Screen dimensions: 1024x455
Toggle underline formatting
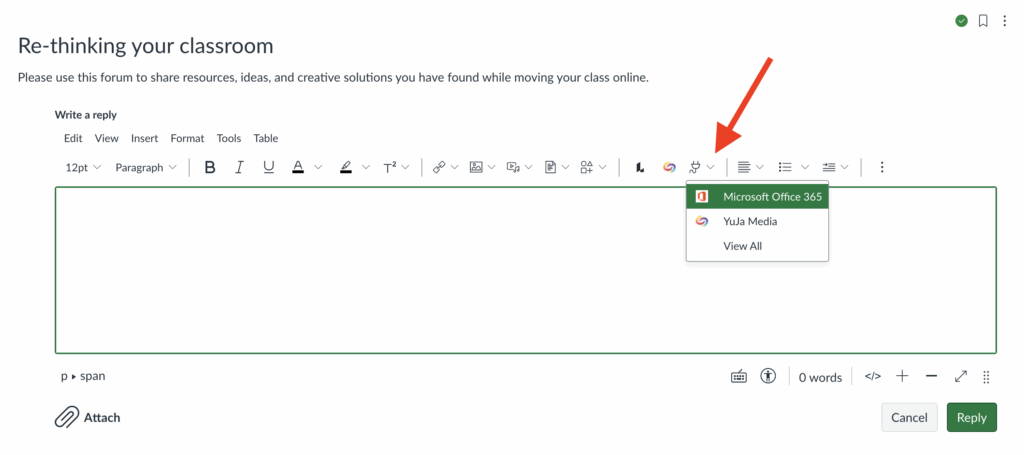point(268,168)
